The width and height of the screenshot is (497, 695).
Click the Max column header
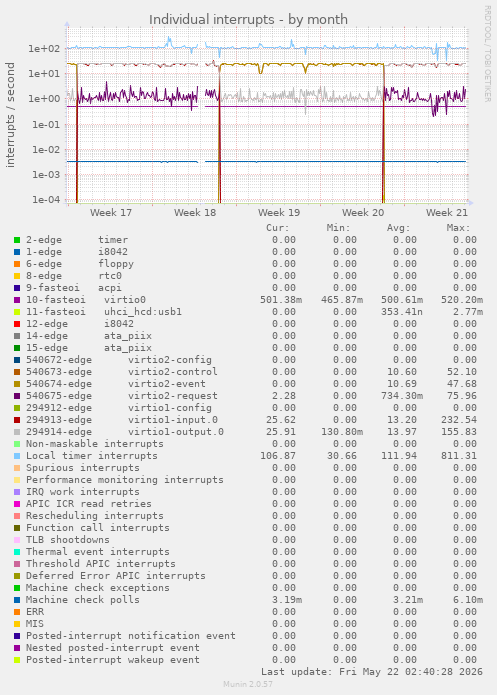click(458, 228)
